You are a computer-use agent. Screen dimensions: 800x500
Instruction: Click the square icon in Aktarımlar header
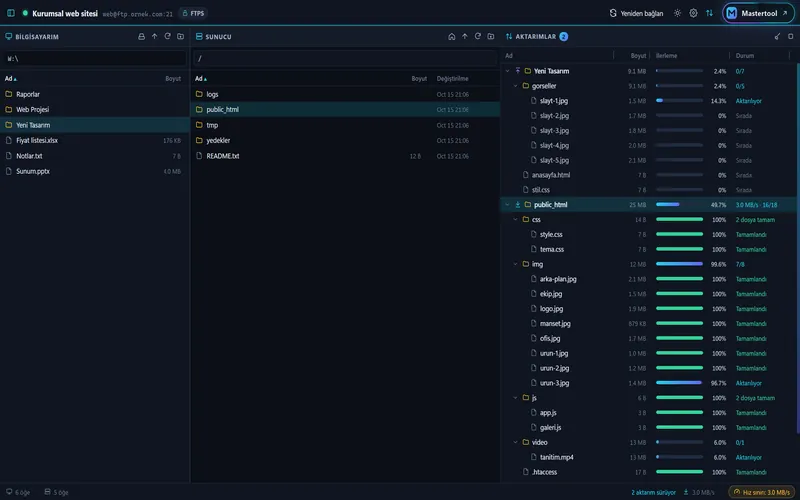point(790,37)
